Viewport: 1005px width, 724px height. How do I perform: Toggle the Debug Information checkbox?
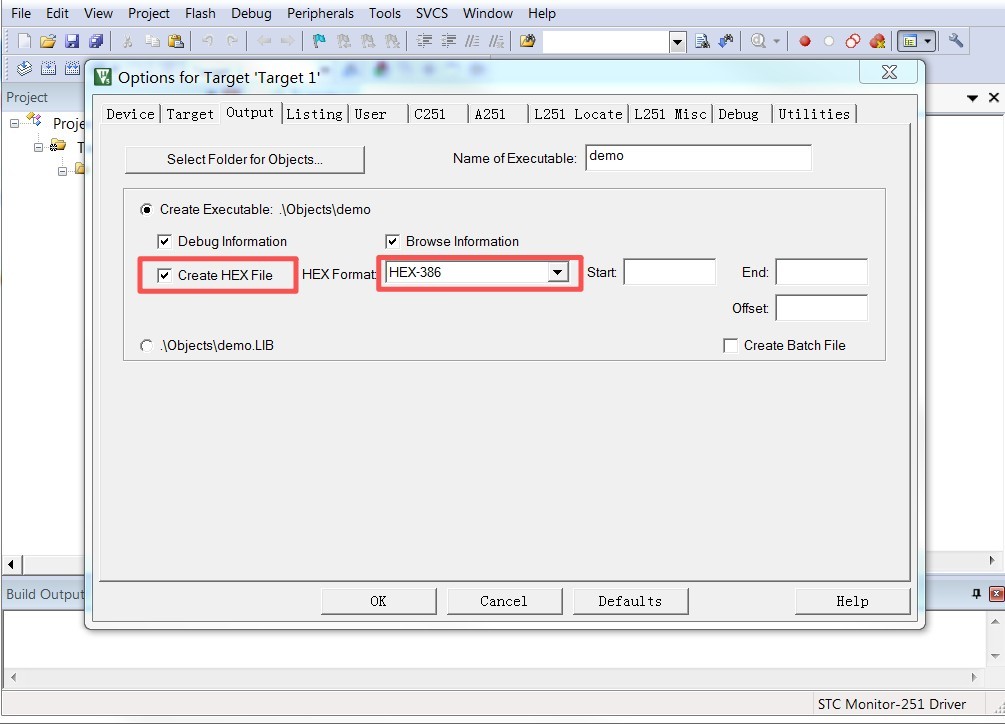tap(165, 241)
